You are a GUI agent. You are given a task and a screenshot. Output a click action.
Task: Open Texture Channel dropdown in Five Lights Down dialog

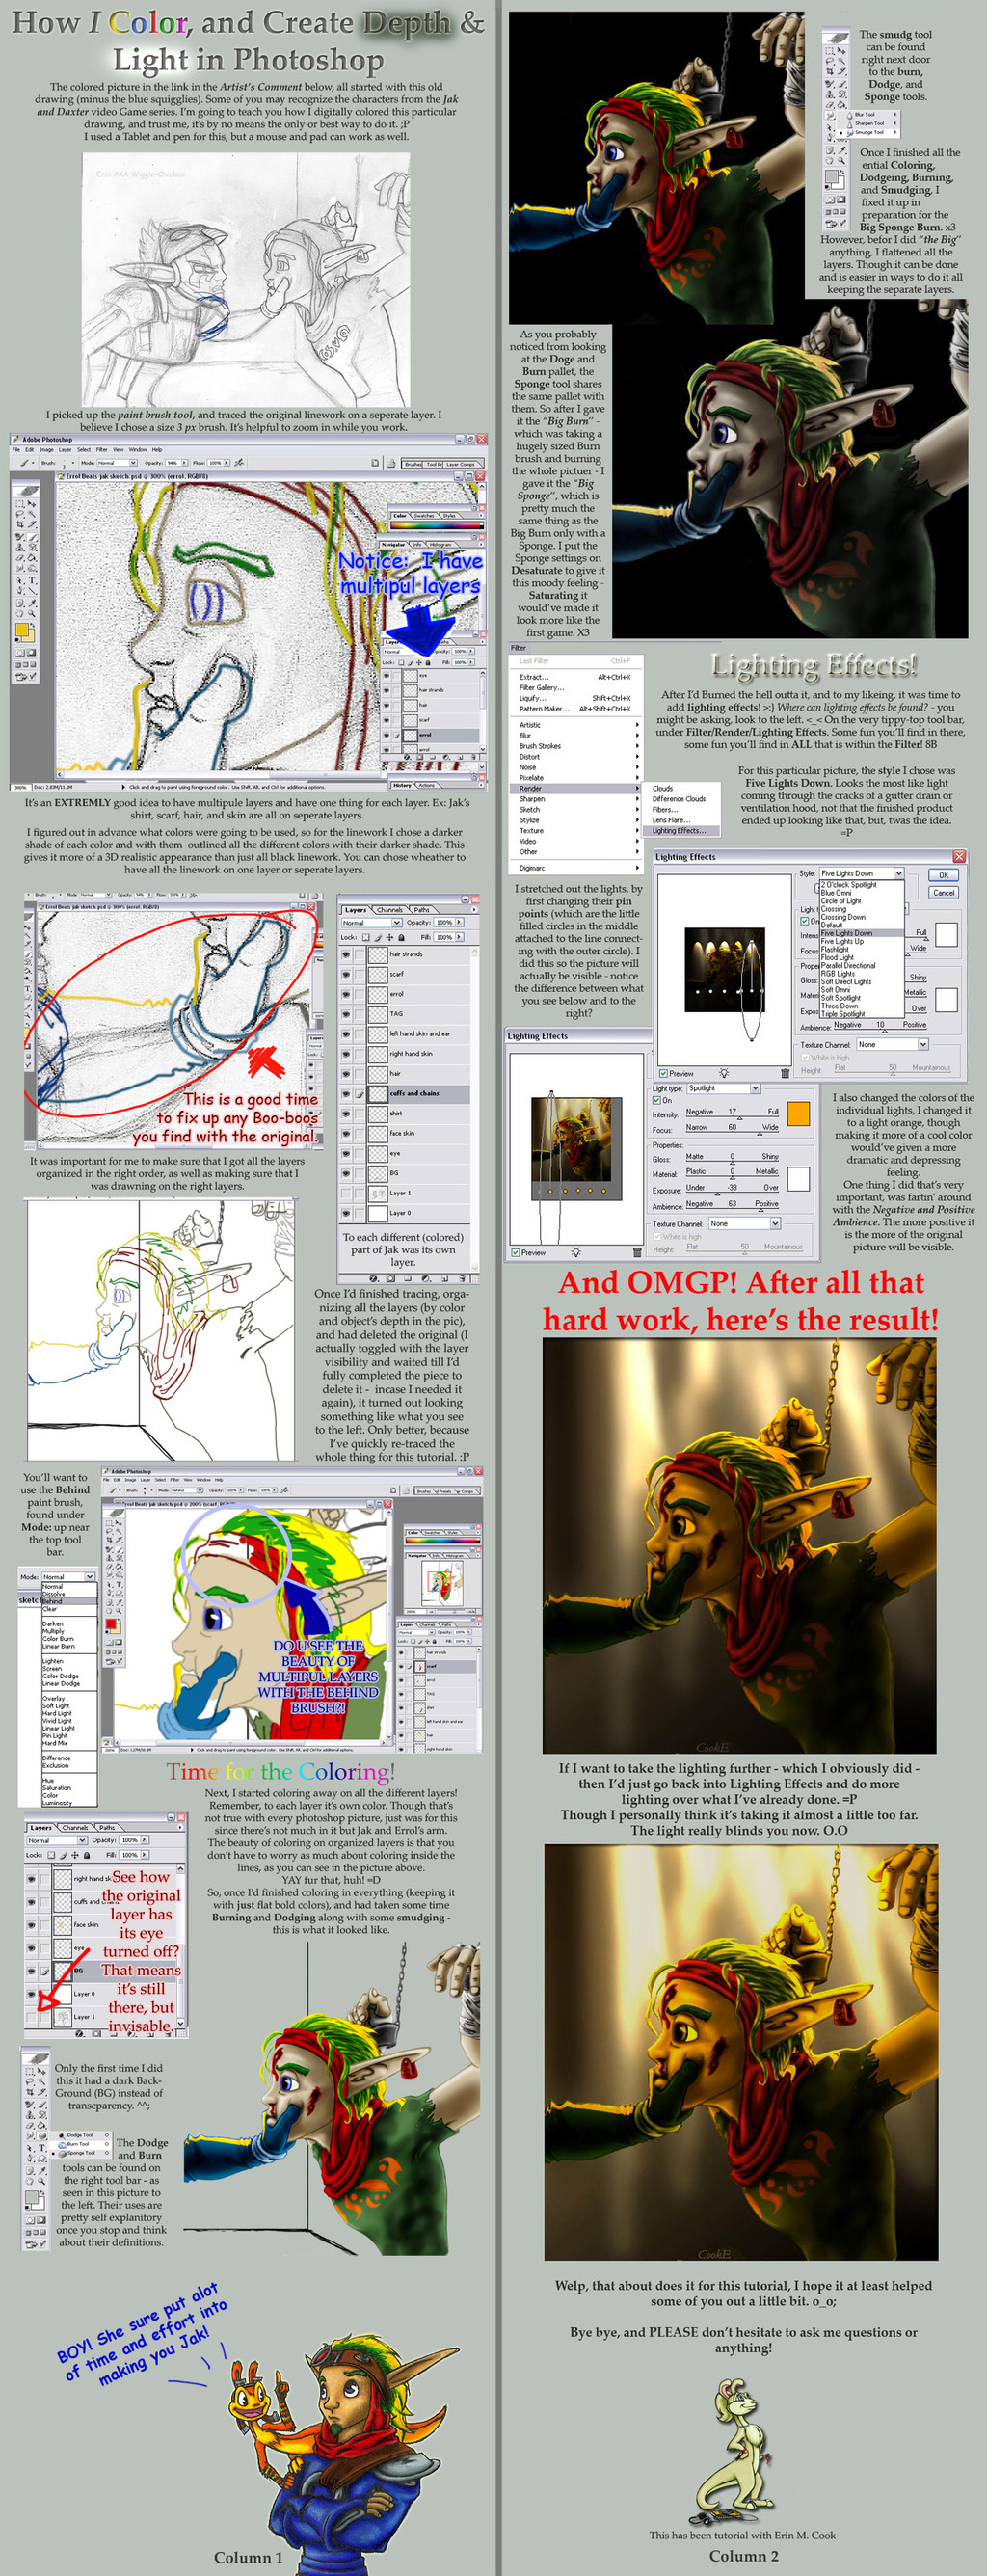pos(892,1044)
